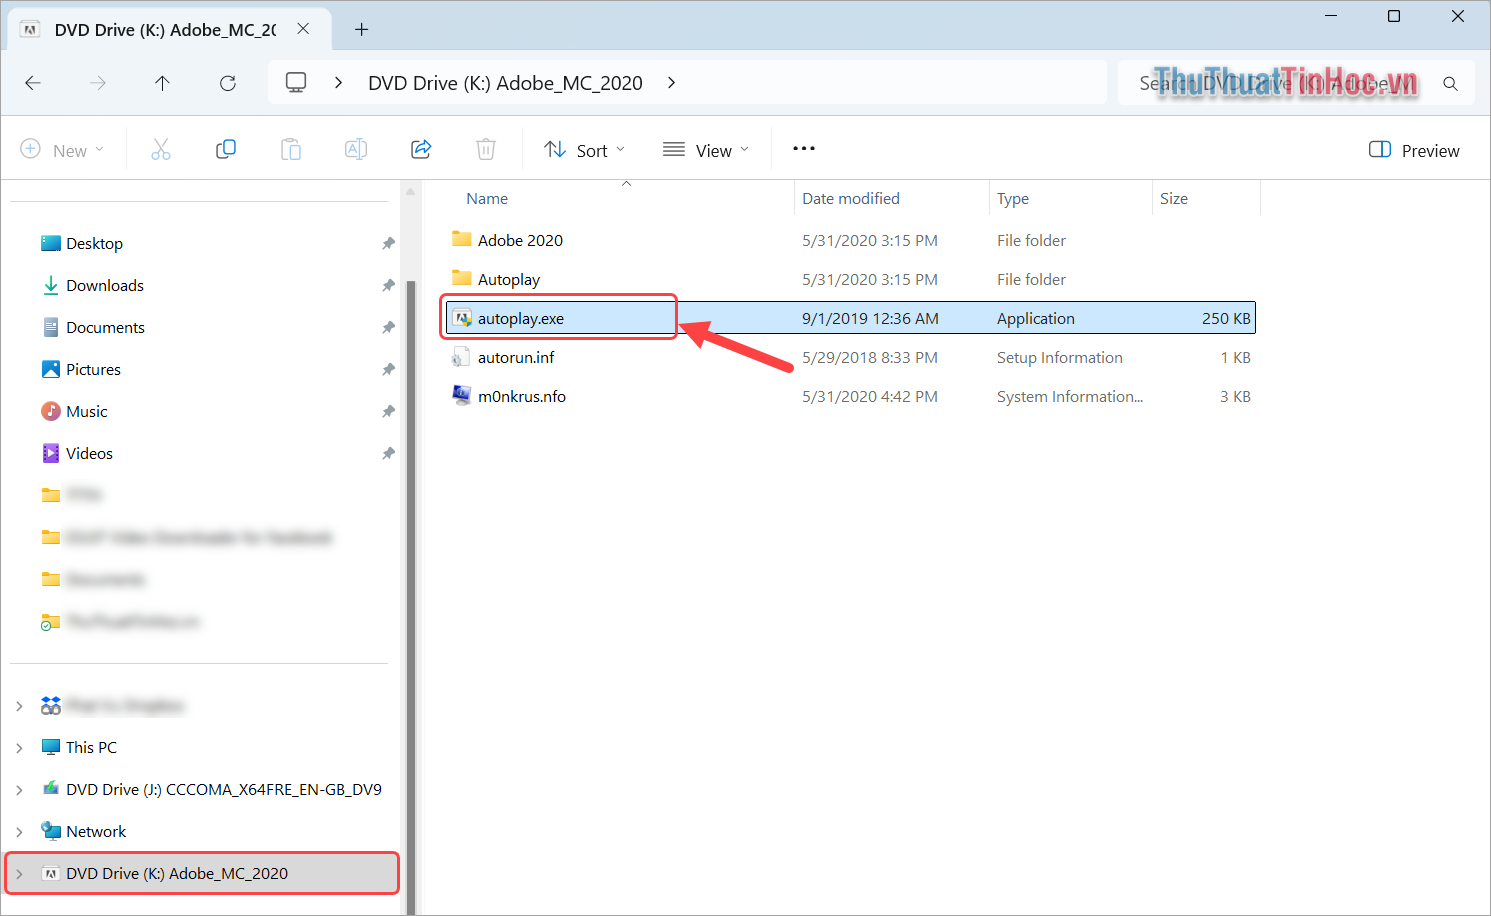1491x916 pixels.
Task: Click the Setup Information type cell
Action: pyautogui.click(x=1060, y=357)
